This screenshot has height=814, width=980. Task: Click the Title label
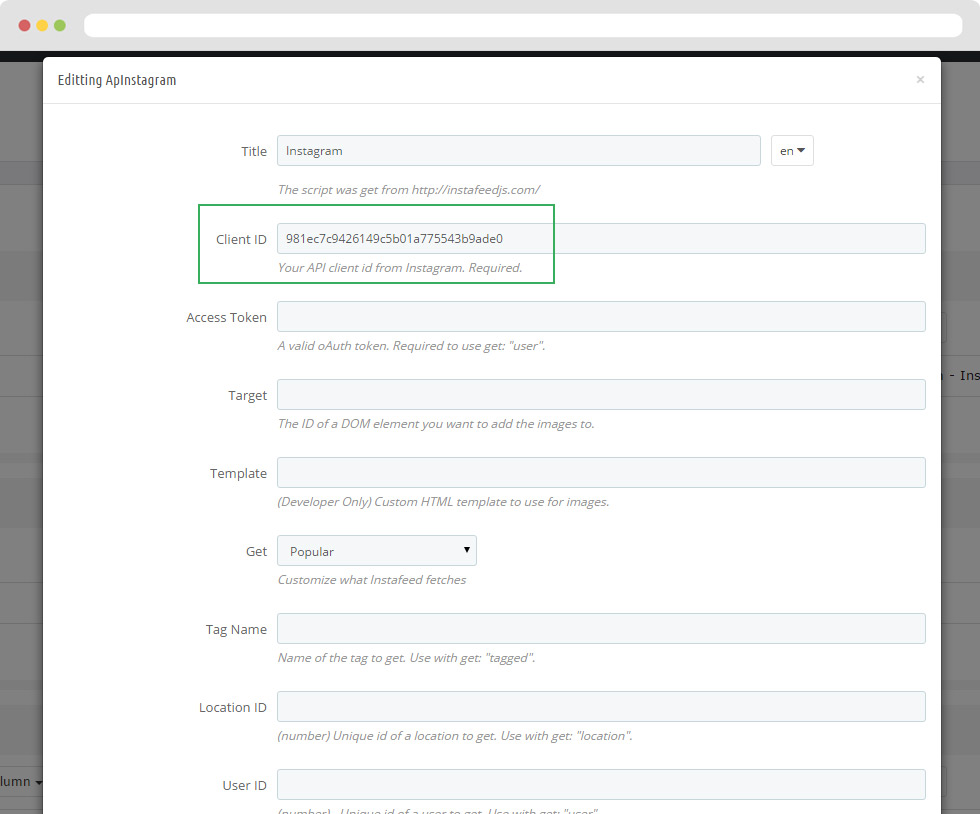254,151
